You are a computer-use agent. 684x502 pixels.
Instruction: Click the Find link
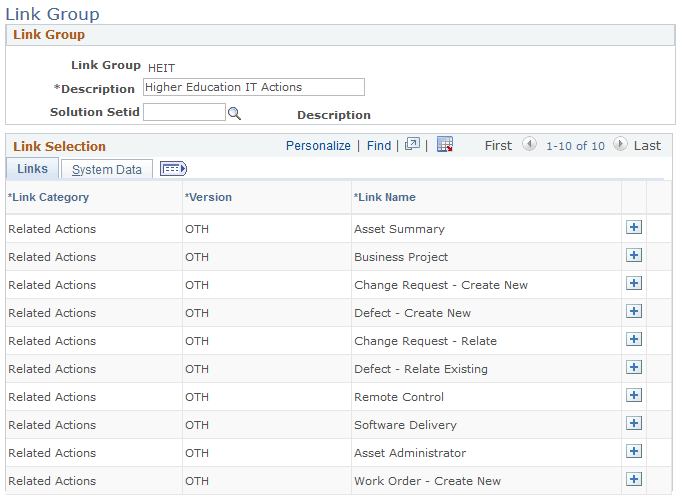379,146
